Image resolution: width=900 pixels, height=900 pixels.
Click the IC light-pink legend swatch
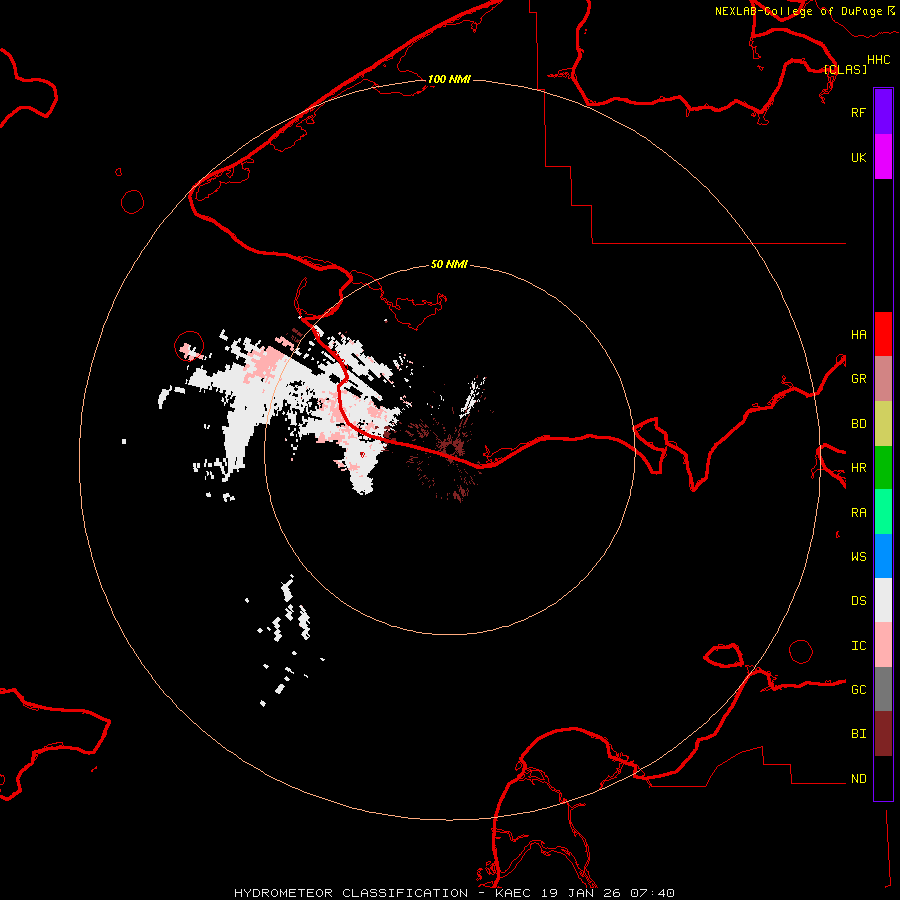point(883,645)
